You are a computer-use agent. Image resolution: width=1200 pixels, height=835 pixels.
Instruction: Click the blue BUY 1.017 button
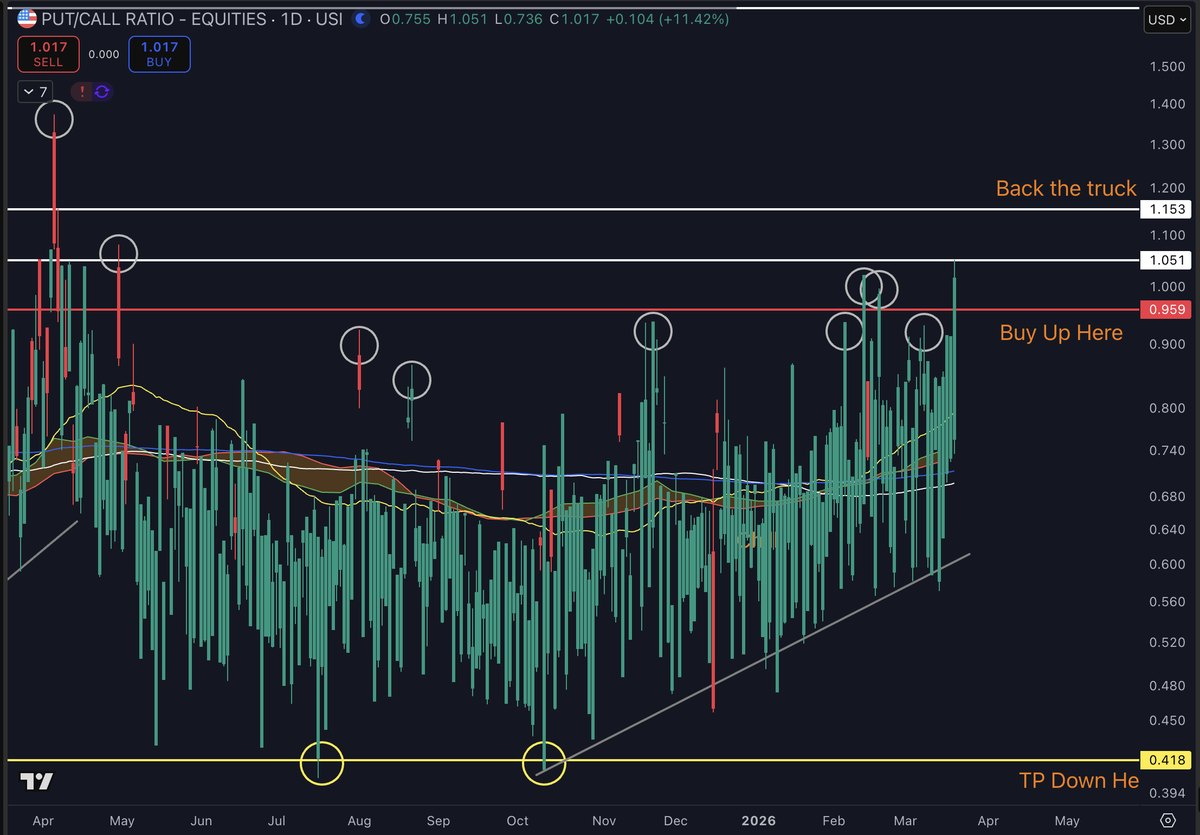click(x=159, y=54)
